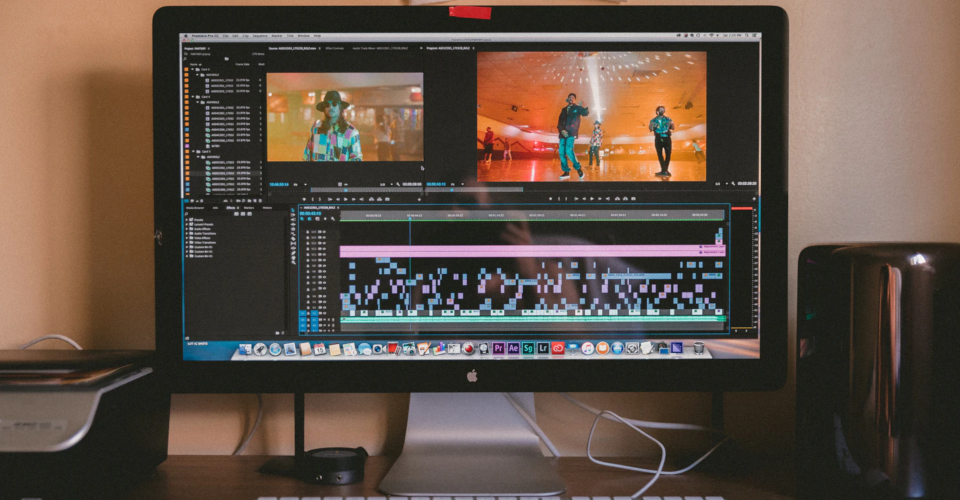Toggle V1 track output eye
960x500 pixels.
pyautogui.click(x=324, y=313)
